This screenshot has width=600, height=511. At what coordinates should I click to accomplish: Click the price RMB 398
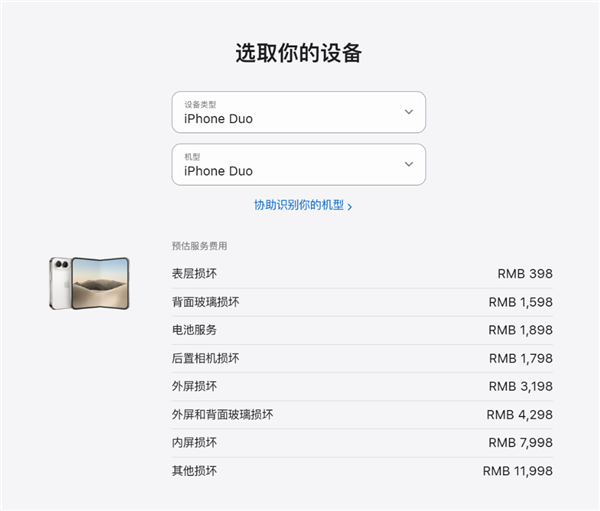click(525, 274)
